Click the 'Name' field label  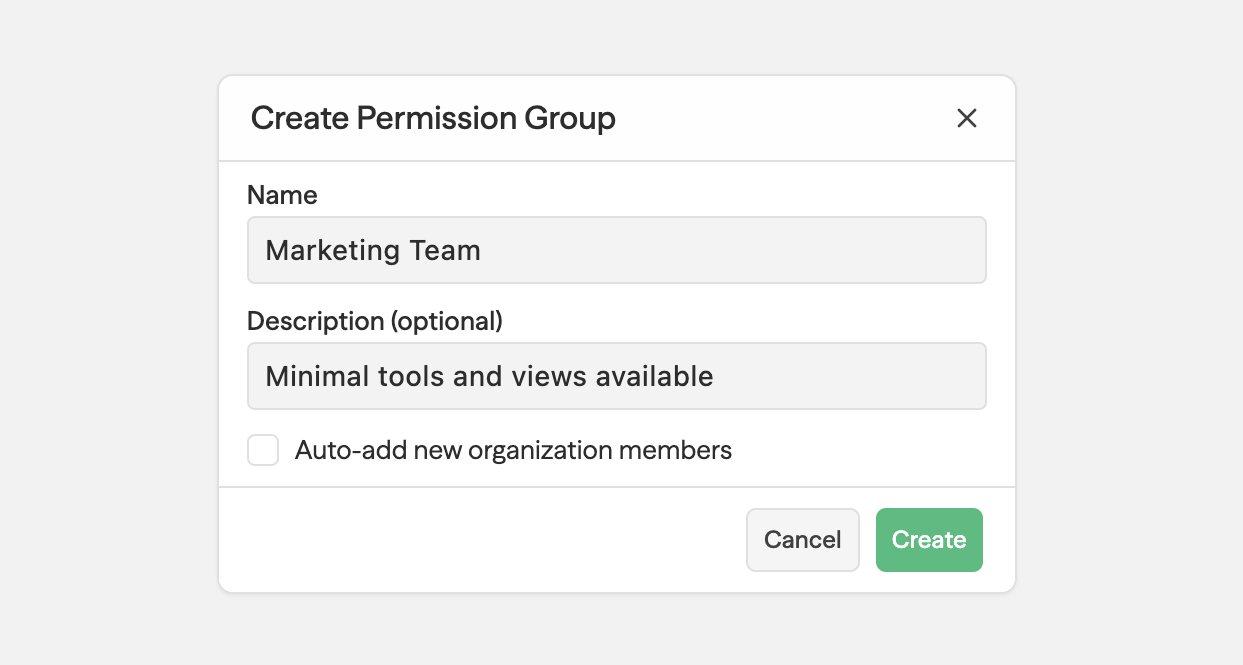tap(282, 195)
